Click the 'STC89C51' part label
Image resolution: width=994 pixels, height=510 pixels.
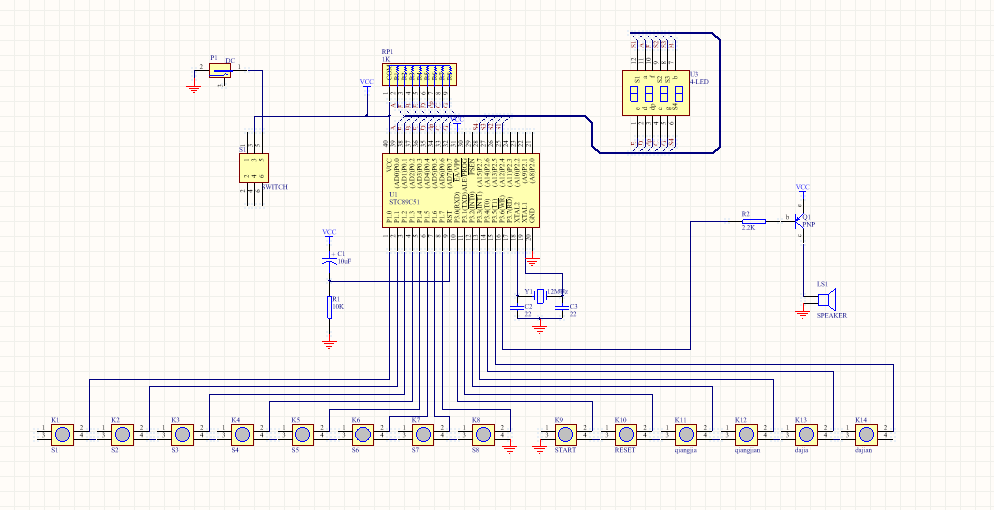point(403,202)
